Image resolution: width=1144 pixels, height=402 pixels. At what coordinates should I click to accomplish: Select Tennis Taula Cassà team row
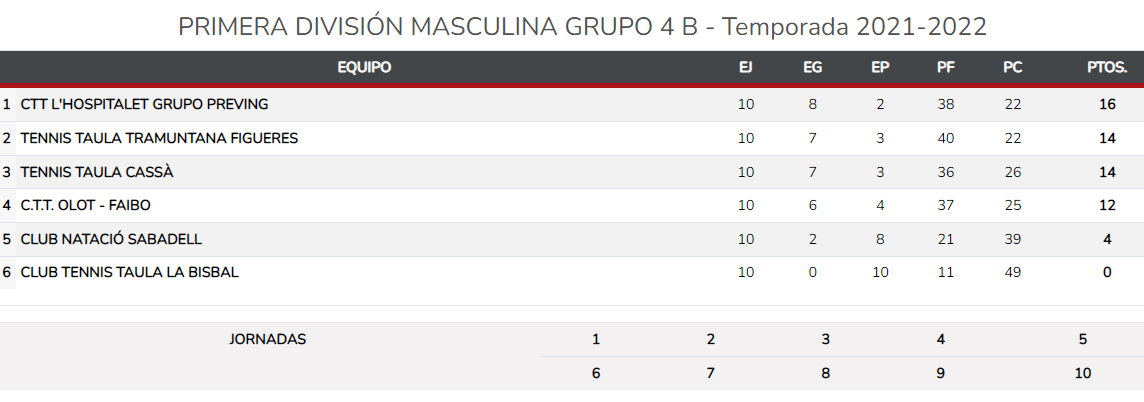click(x=97, y=172)
